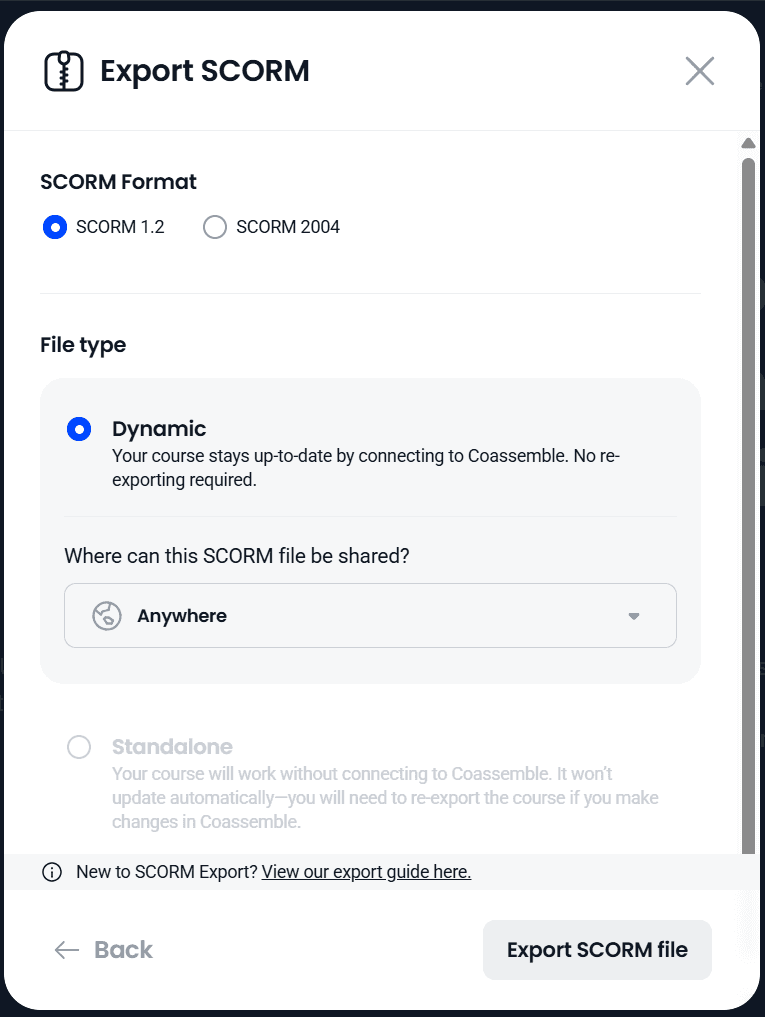Click the globe icon in sharing dropdown
Viewport: 765px width, 1017px height.
click(107, 616)
